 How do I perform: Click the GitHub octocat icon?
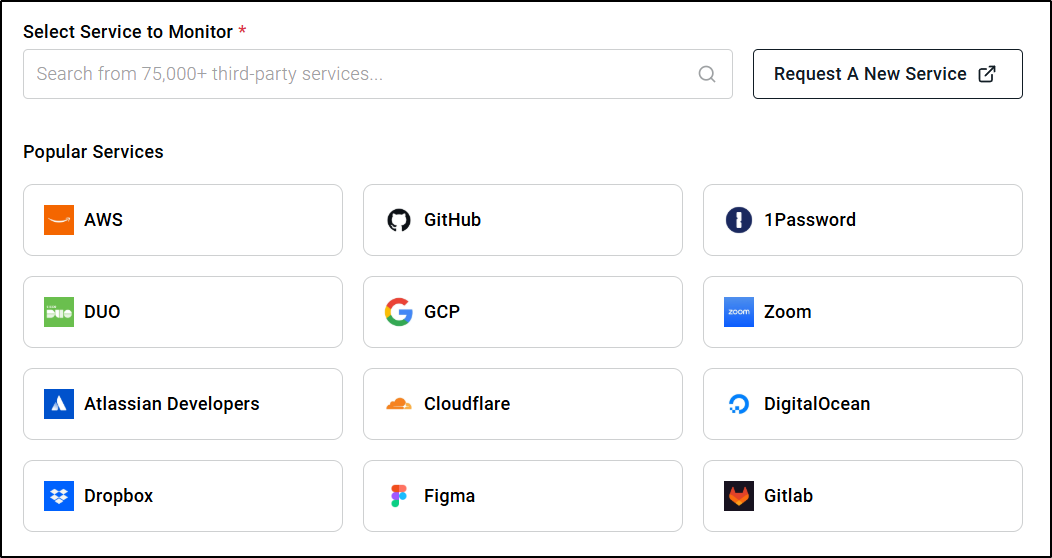[399, 220]
